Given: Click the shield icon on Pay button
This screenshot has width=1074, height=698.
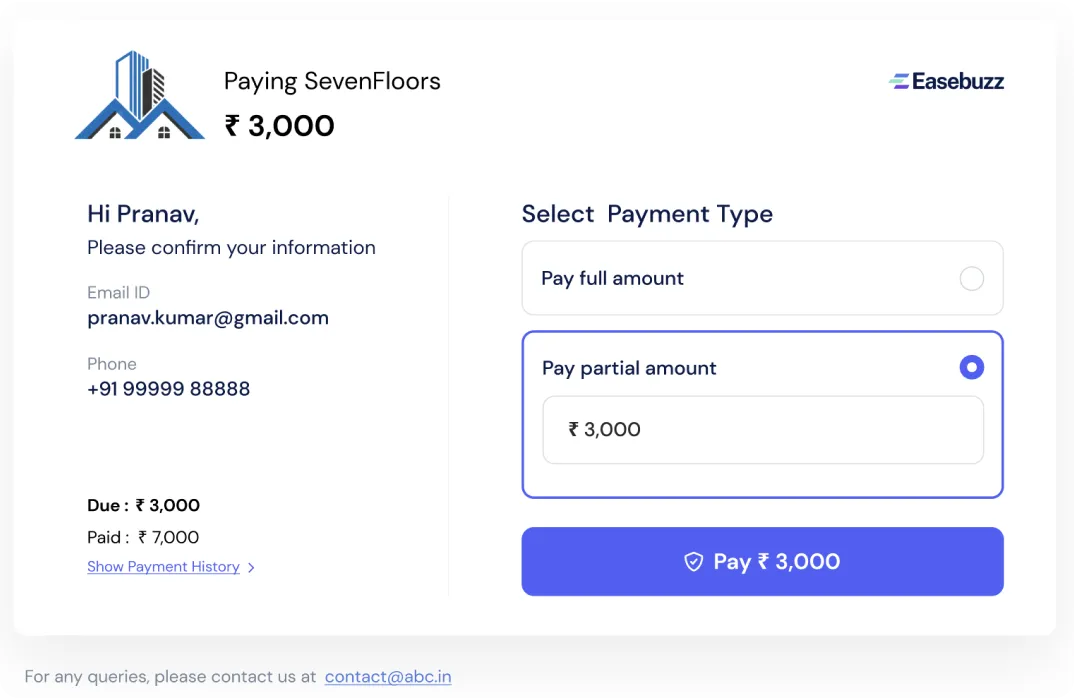Looking at the screenshot, I should tap(693, 562).
